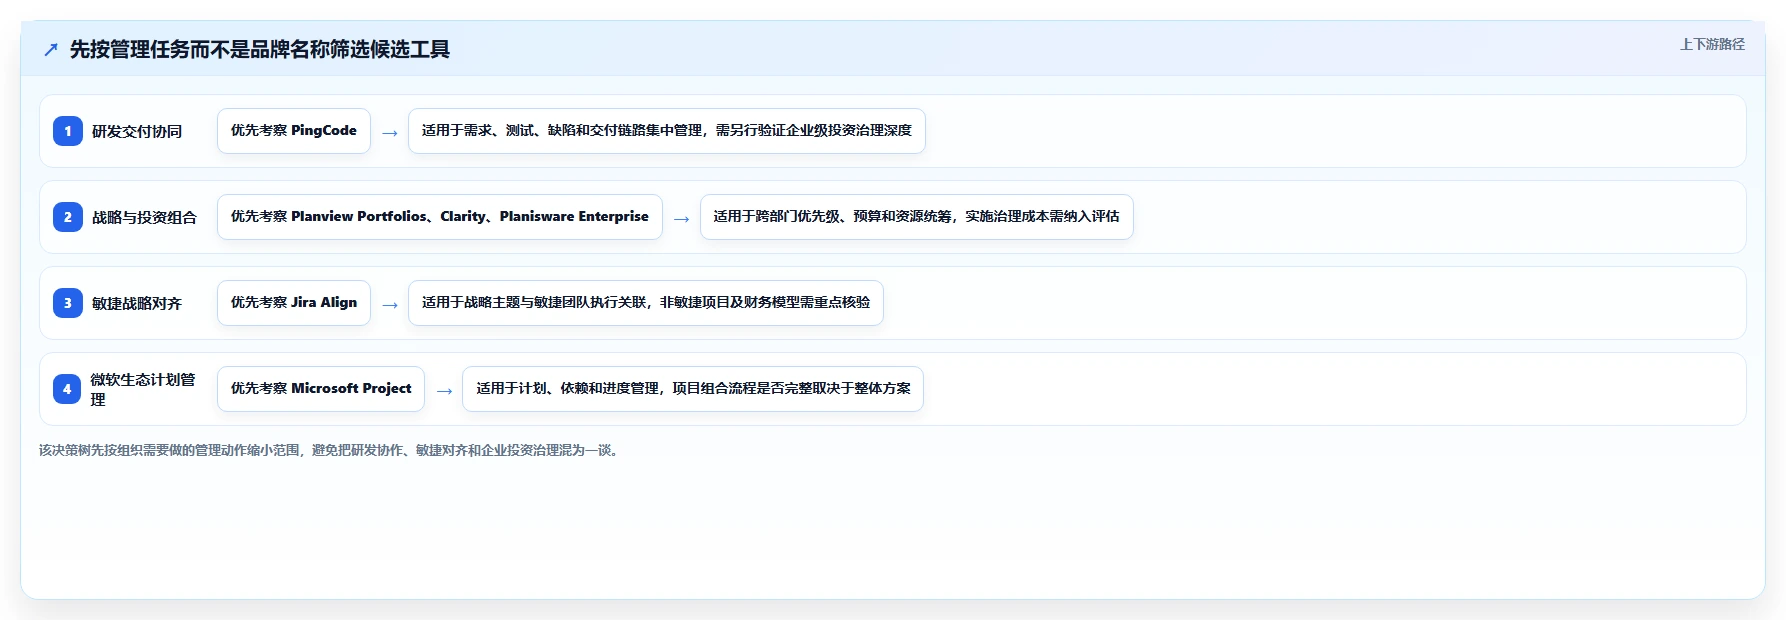Select the 研发交付协同 row label

coord(137,131)
